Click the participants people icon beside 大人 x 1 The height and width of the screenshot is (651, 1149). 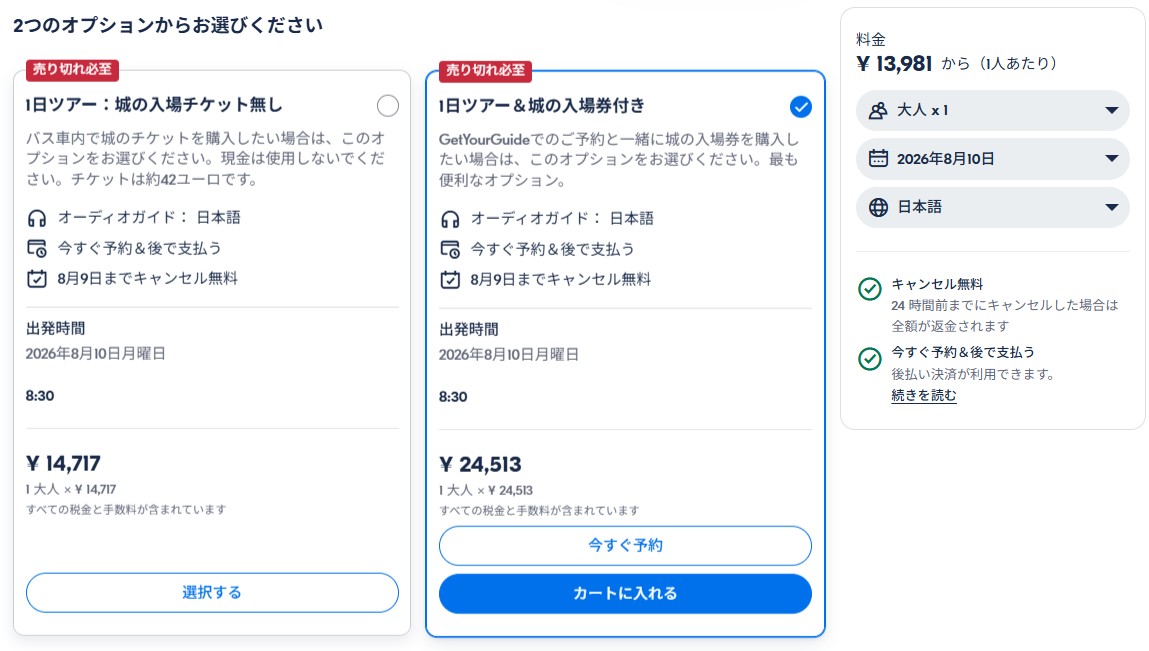click(878, 111)
